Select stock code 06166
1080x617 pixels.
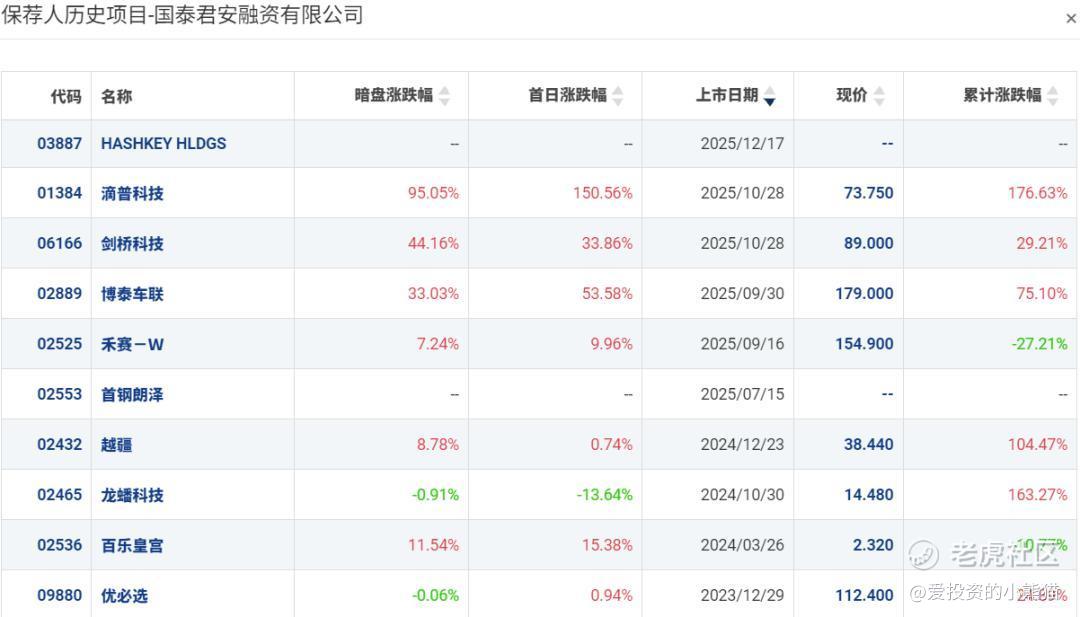click(59, 243)
